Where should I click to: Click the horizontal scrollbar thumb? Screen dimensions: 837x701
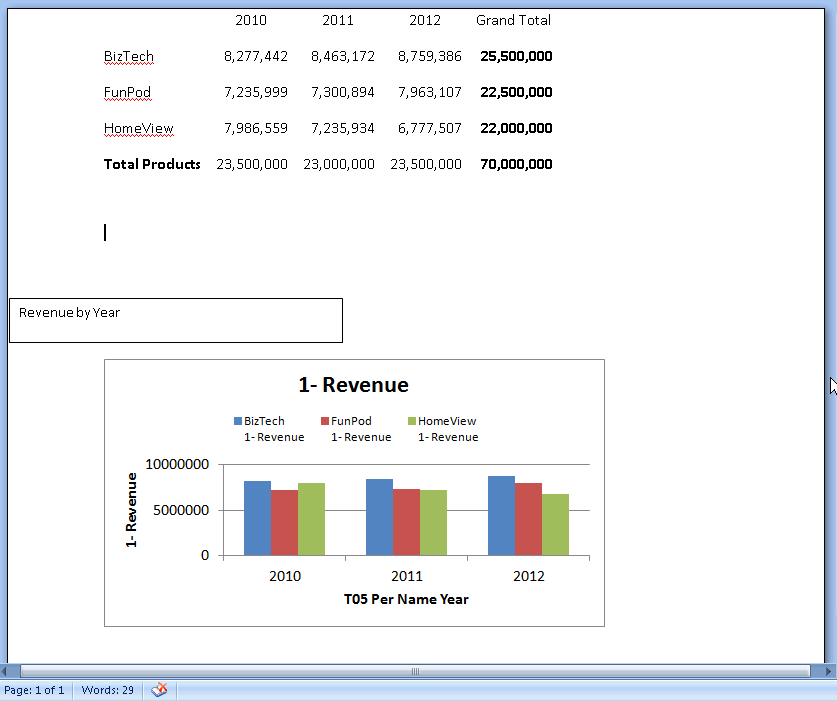pyautogui.click(x=415, y=671)
